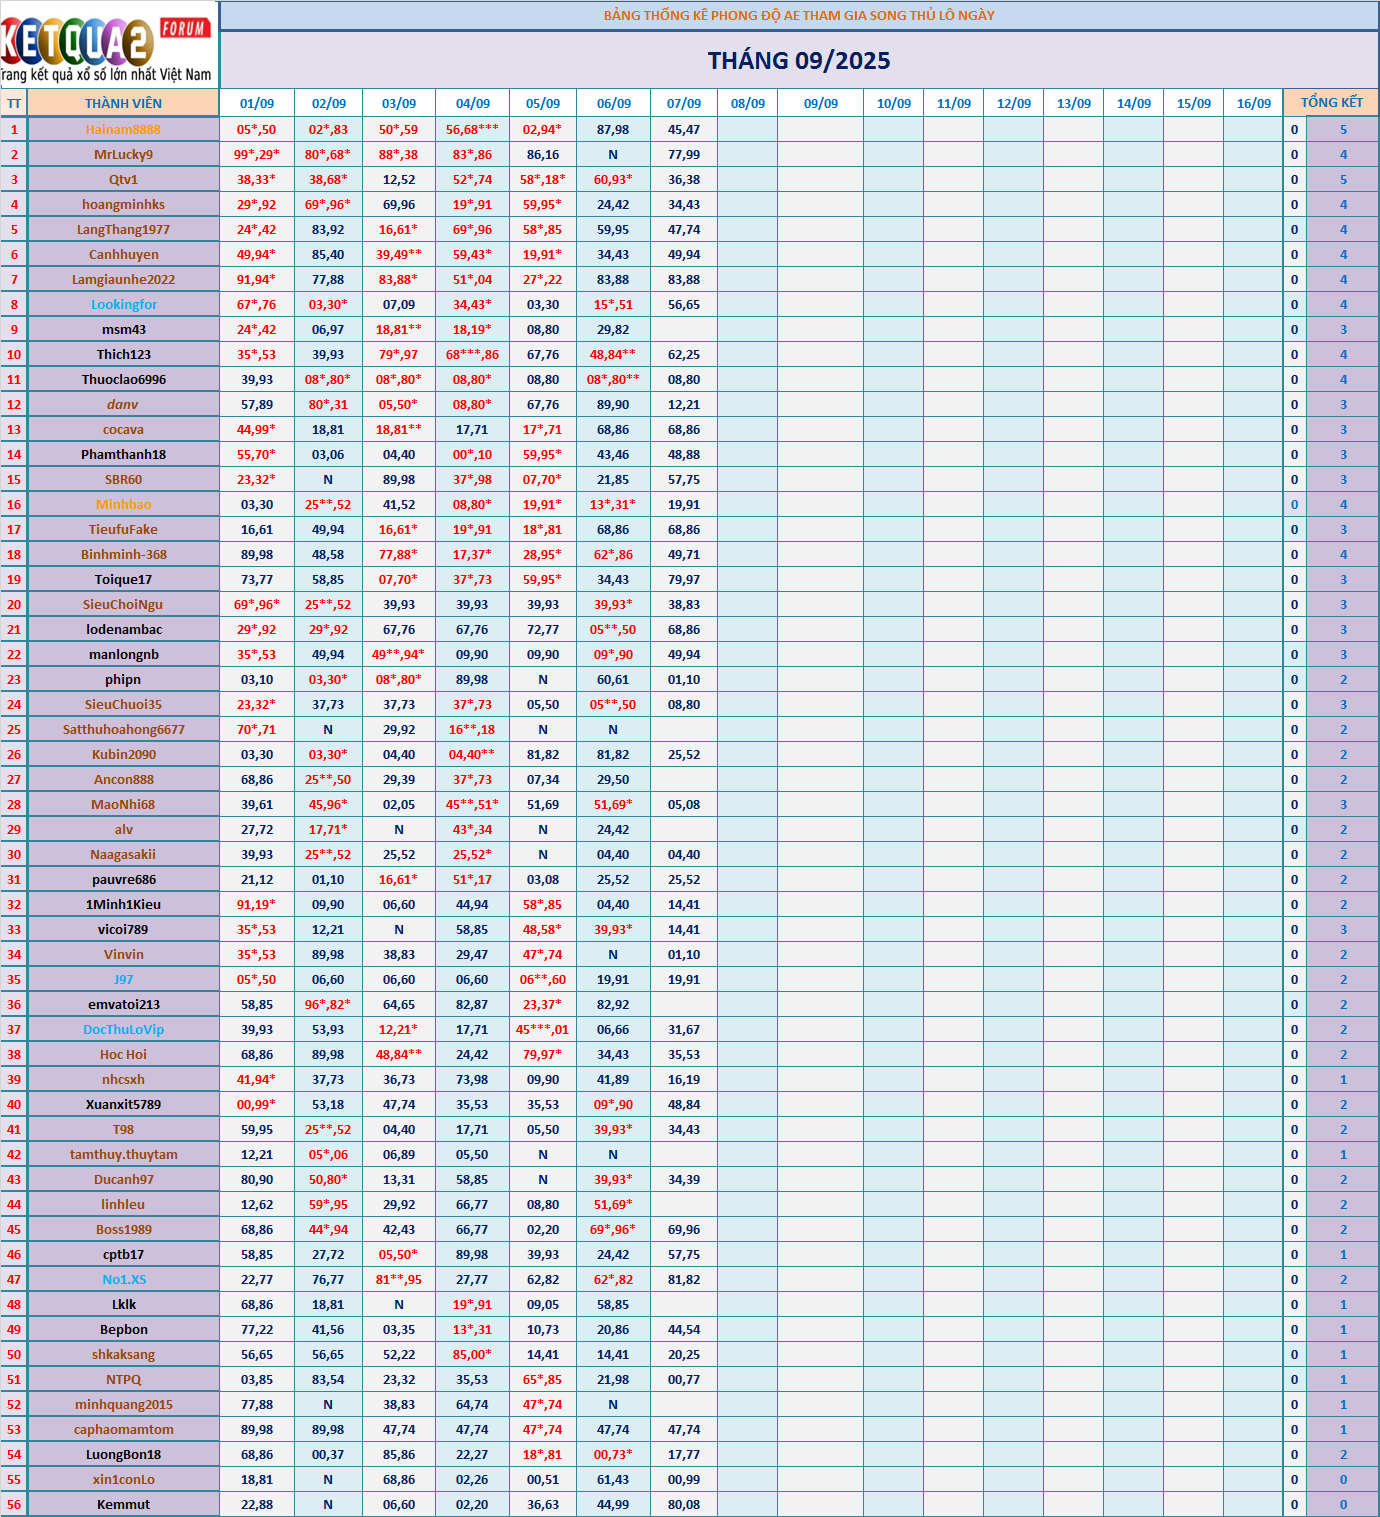Select the 01/09 date header

257,103
